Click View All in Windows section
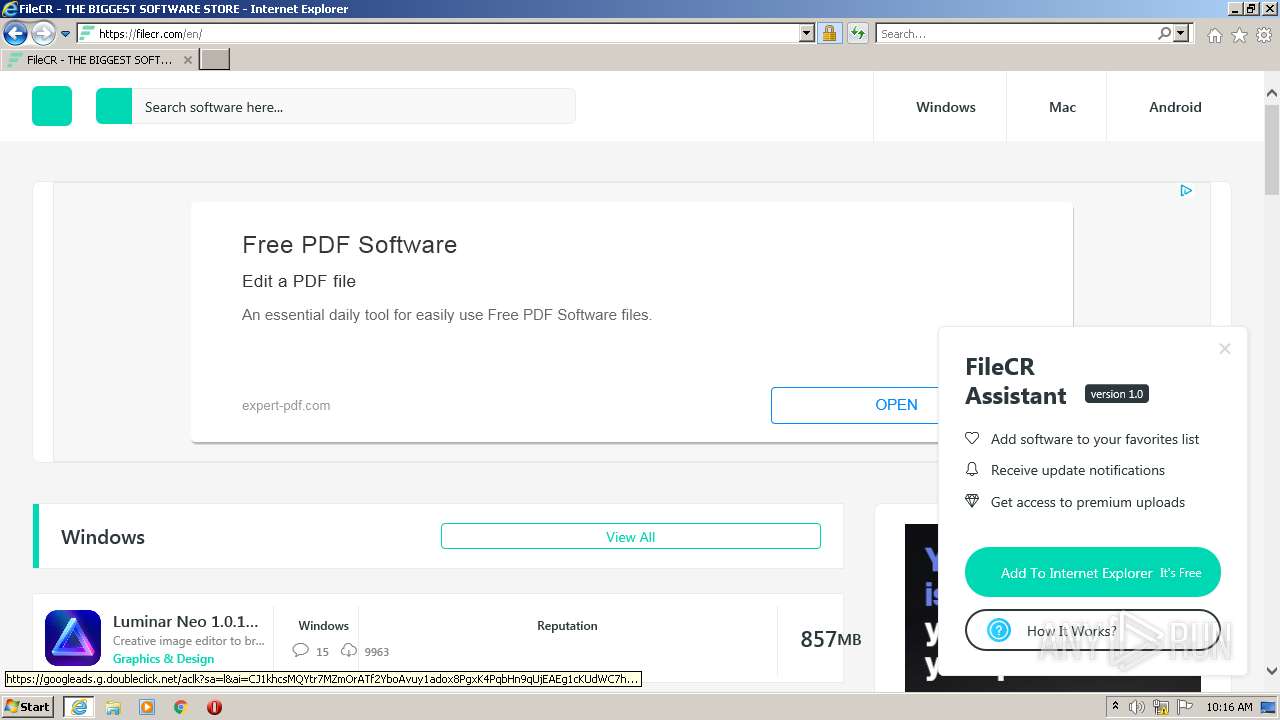Screen dimensions: 1280x720 [x=630, y=537]
